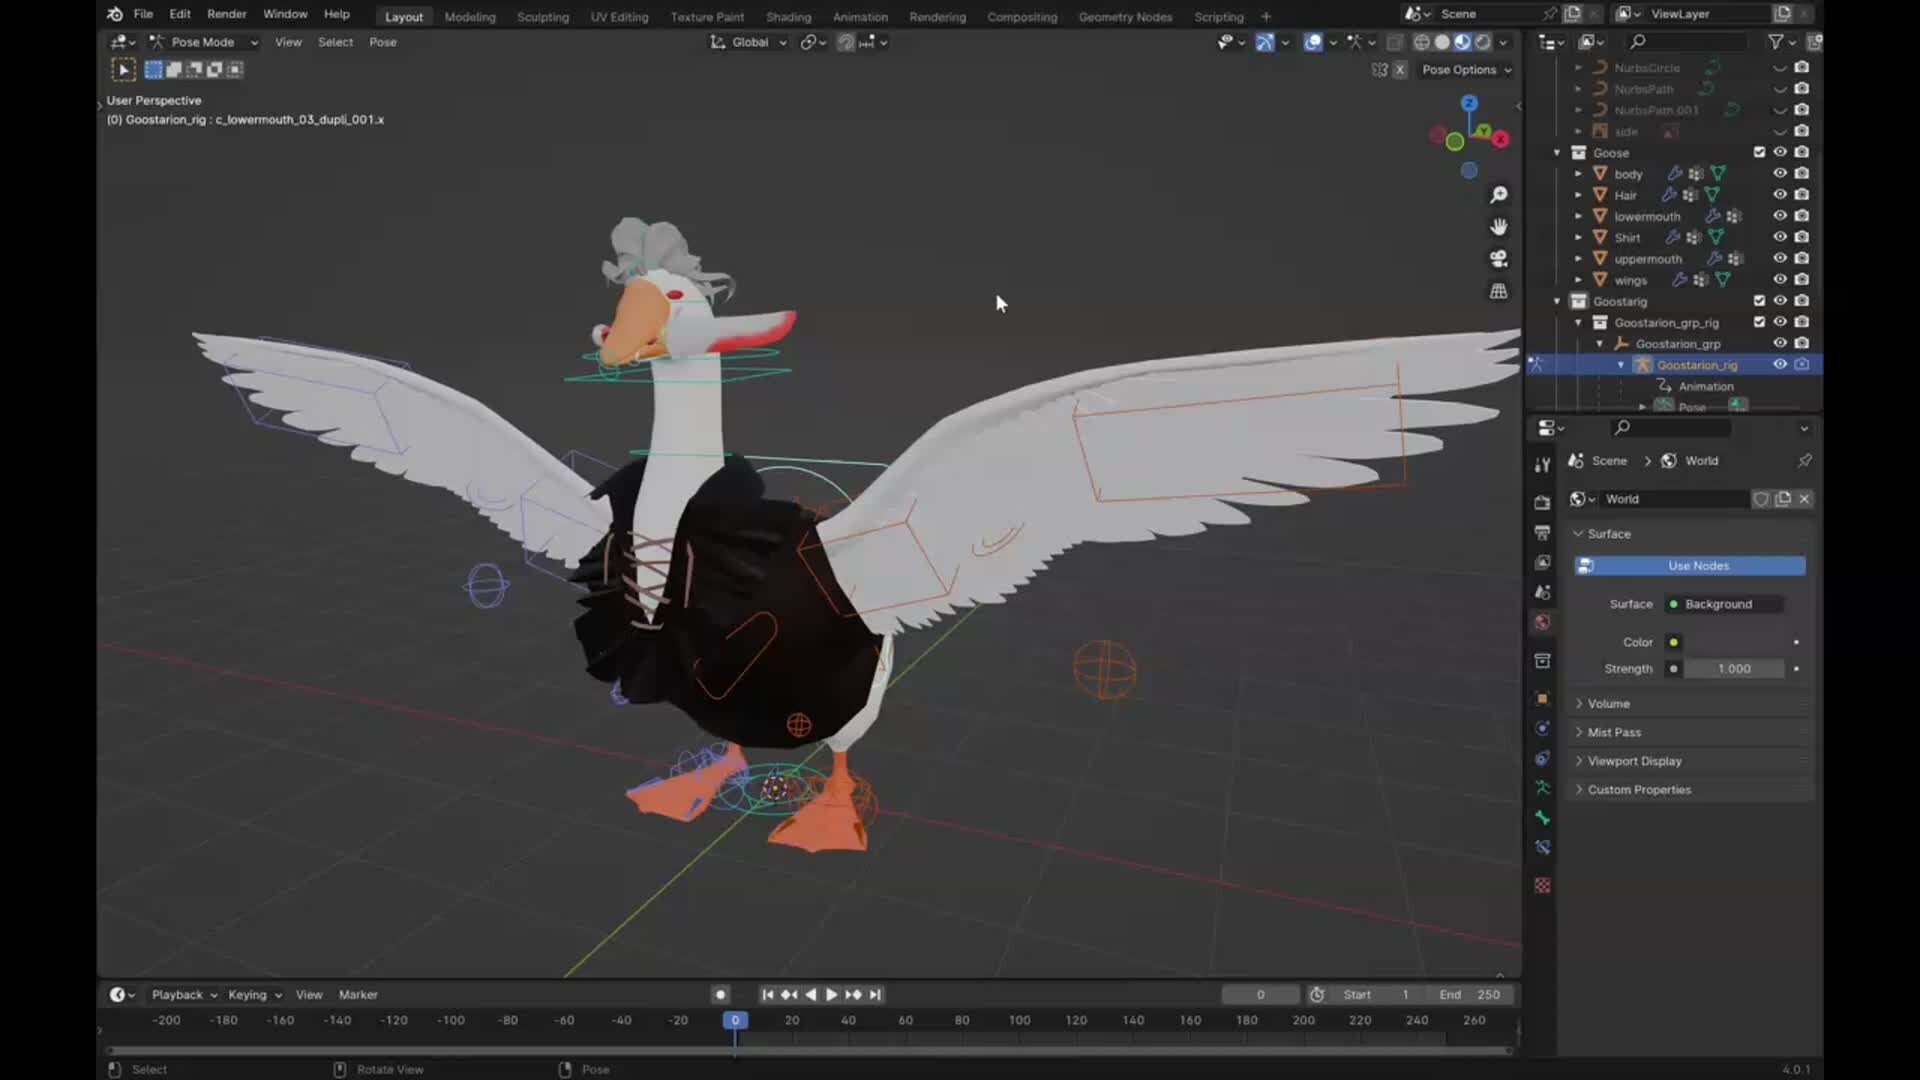
Task: Toggle camera view gizmo icon
Action: point(1498,259)
